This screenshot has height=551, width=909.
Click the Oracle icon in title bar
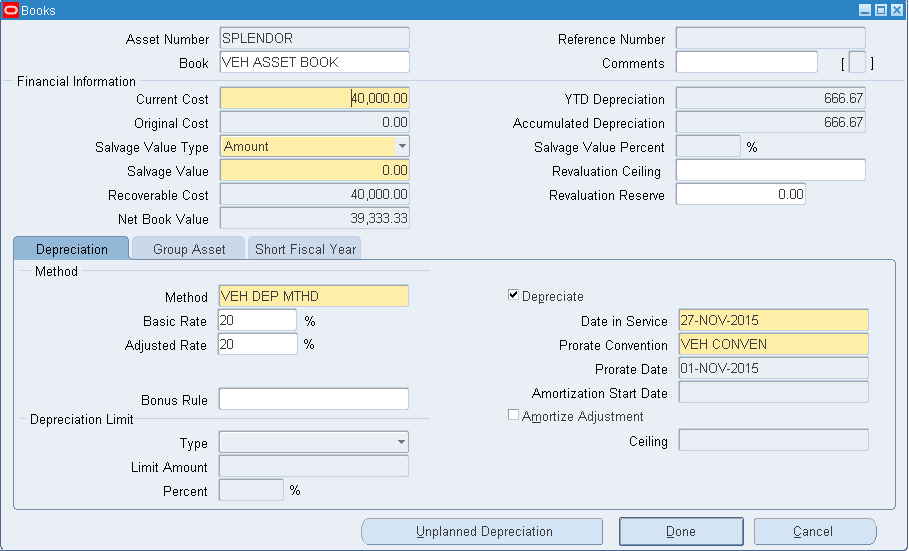click(x=11, y=10)
